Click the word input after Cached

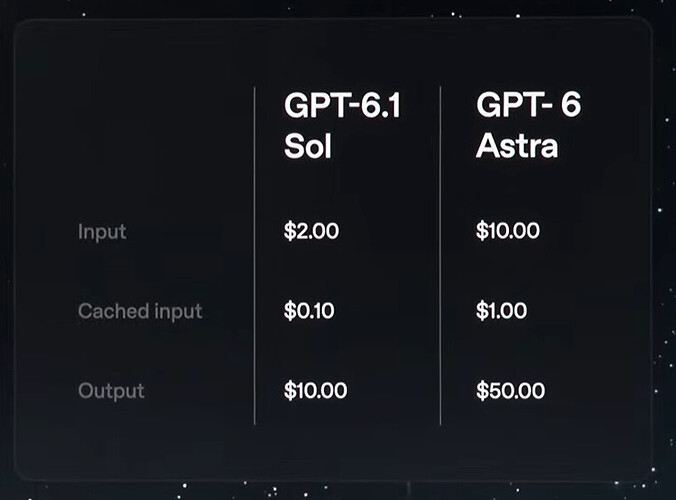[x=178, y=312]
